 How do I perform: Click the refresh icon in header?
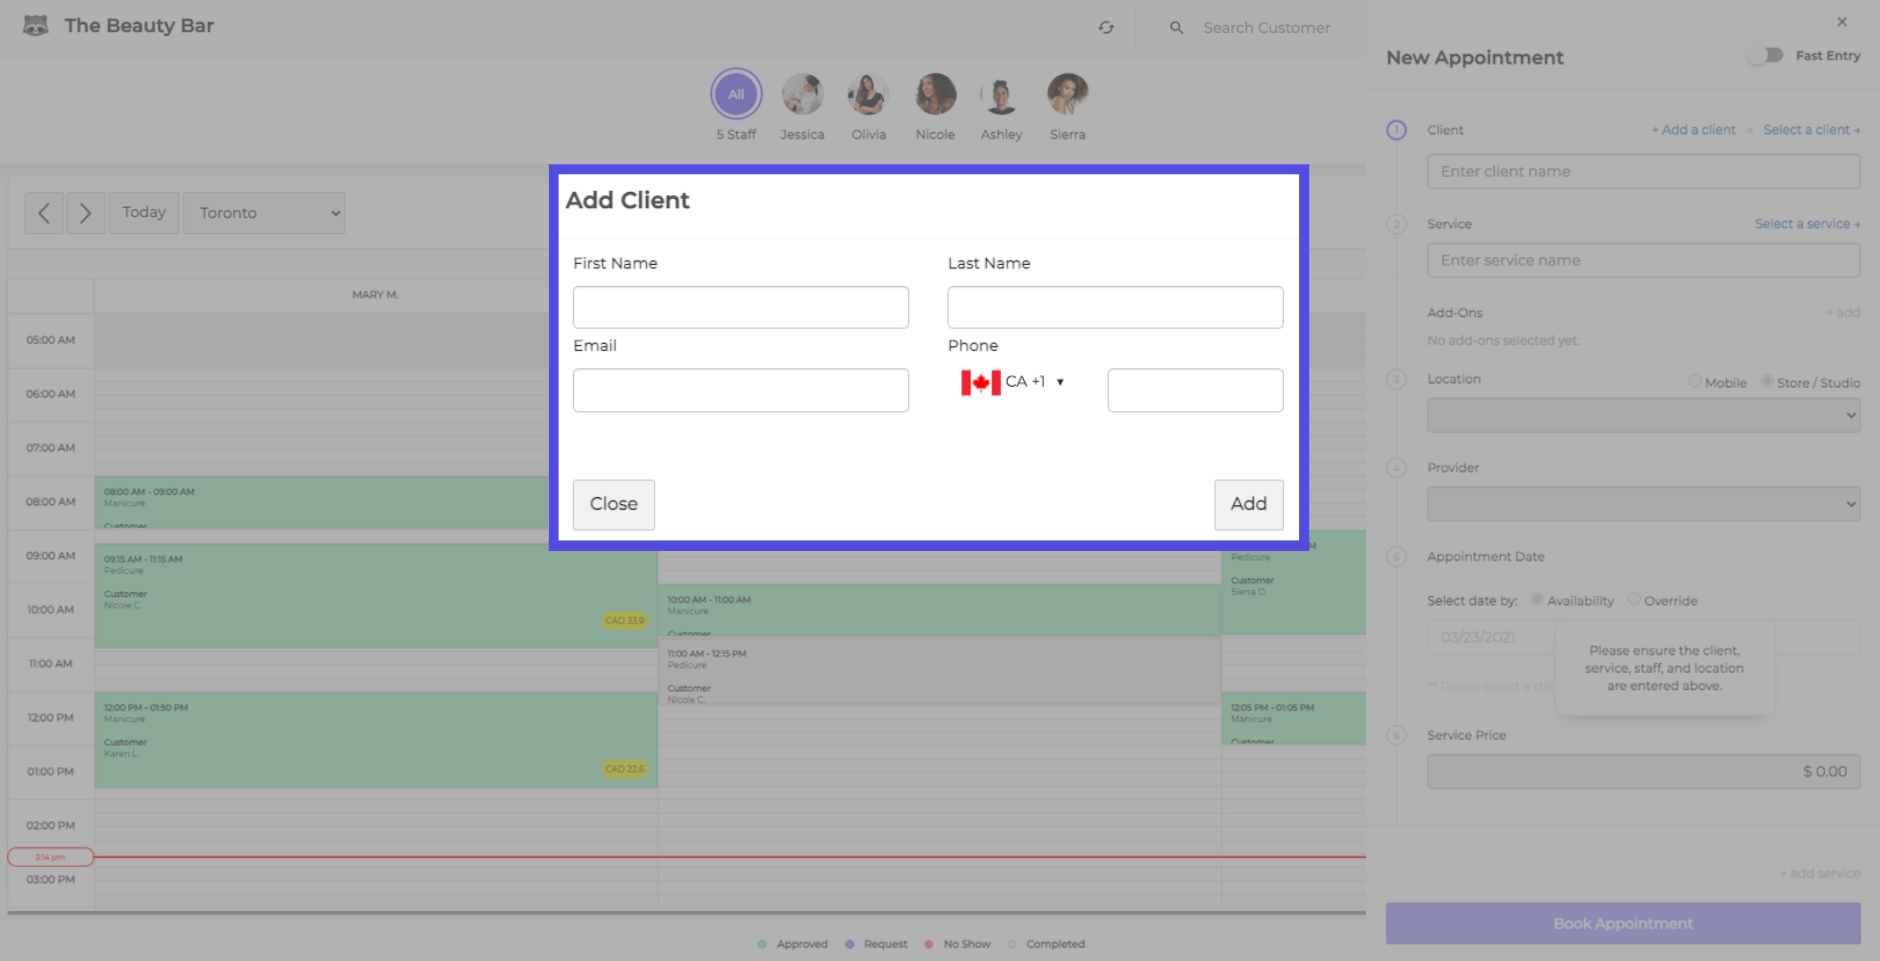tap(1106, 28)
